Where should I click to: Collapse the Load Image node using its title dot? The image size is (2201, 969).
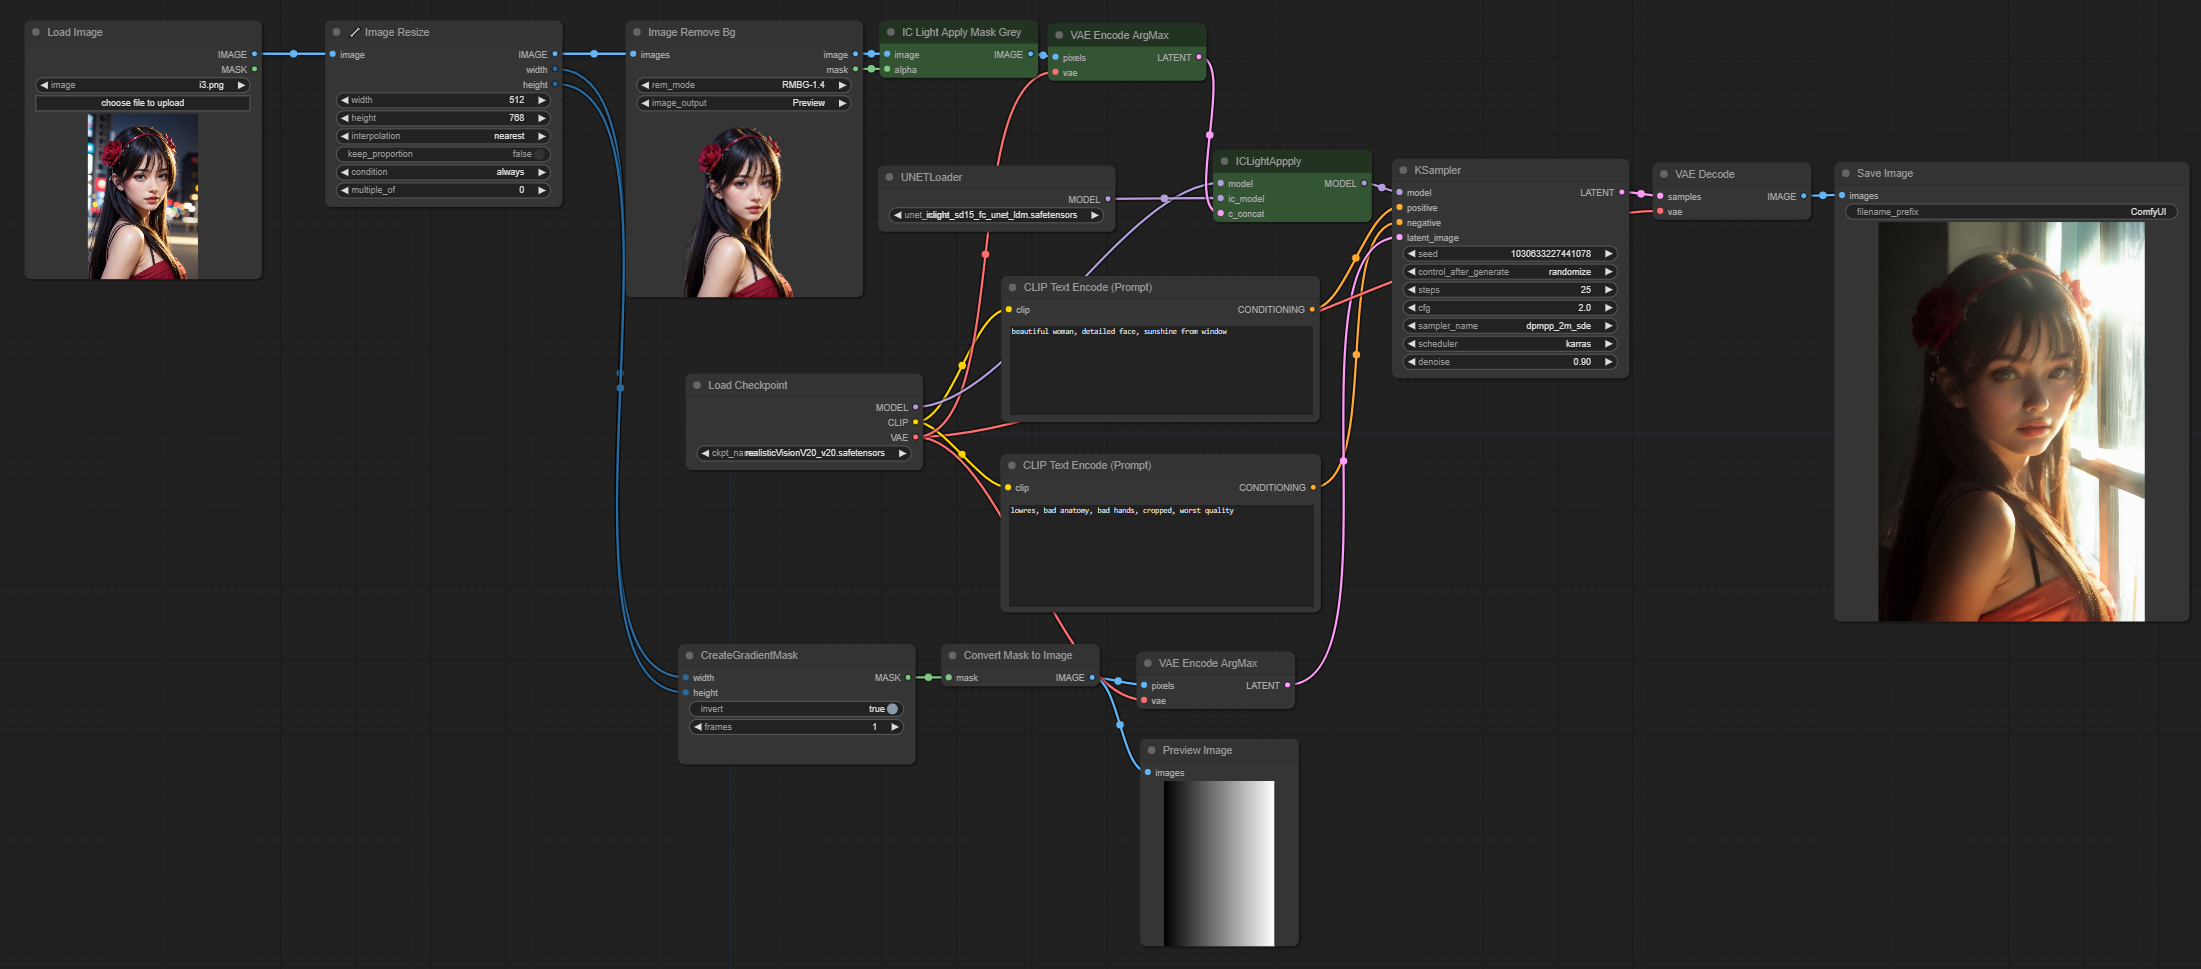36,32
